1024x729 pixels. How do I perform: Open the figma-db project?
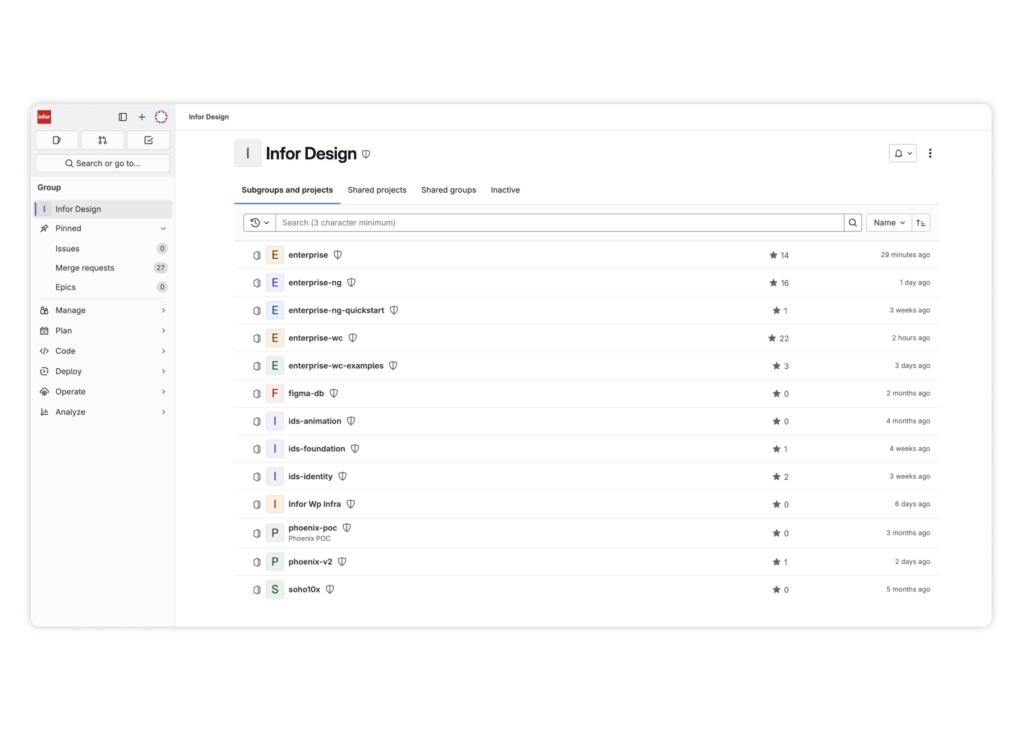pos(306,393)
